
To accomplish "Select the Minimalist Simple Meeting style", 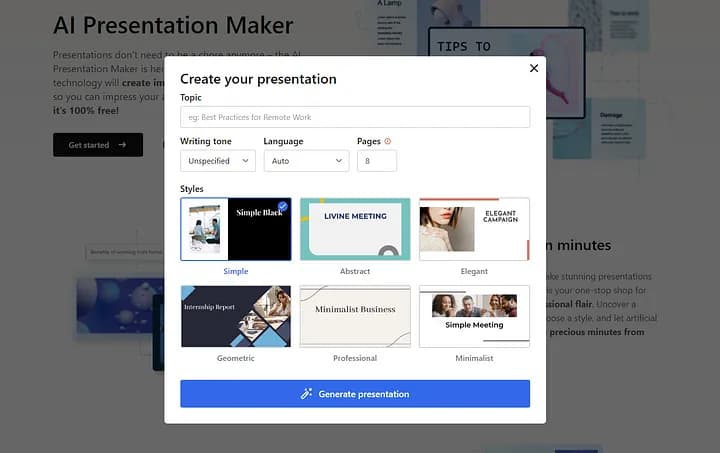I will coord(474,316).
